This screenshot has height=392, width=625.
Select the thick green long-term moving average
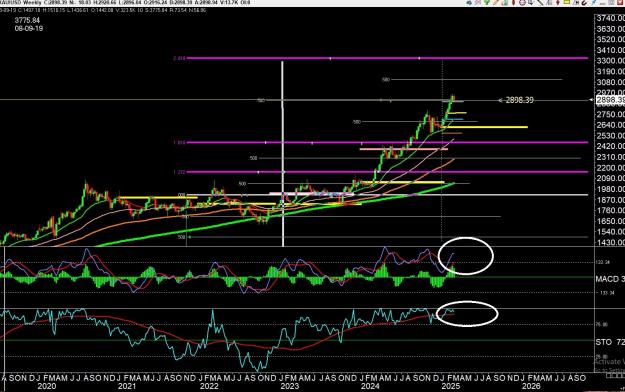click(275, 215)
